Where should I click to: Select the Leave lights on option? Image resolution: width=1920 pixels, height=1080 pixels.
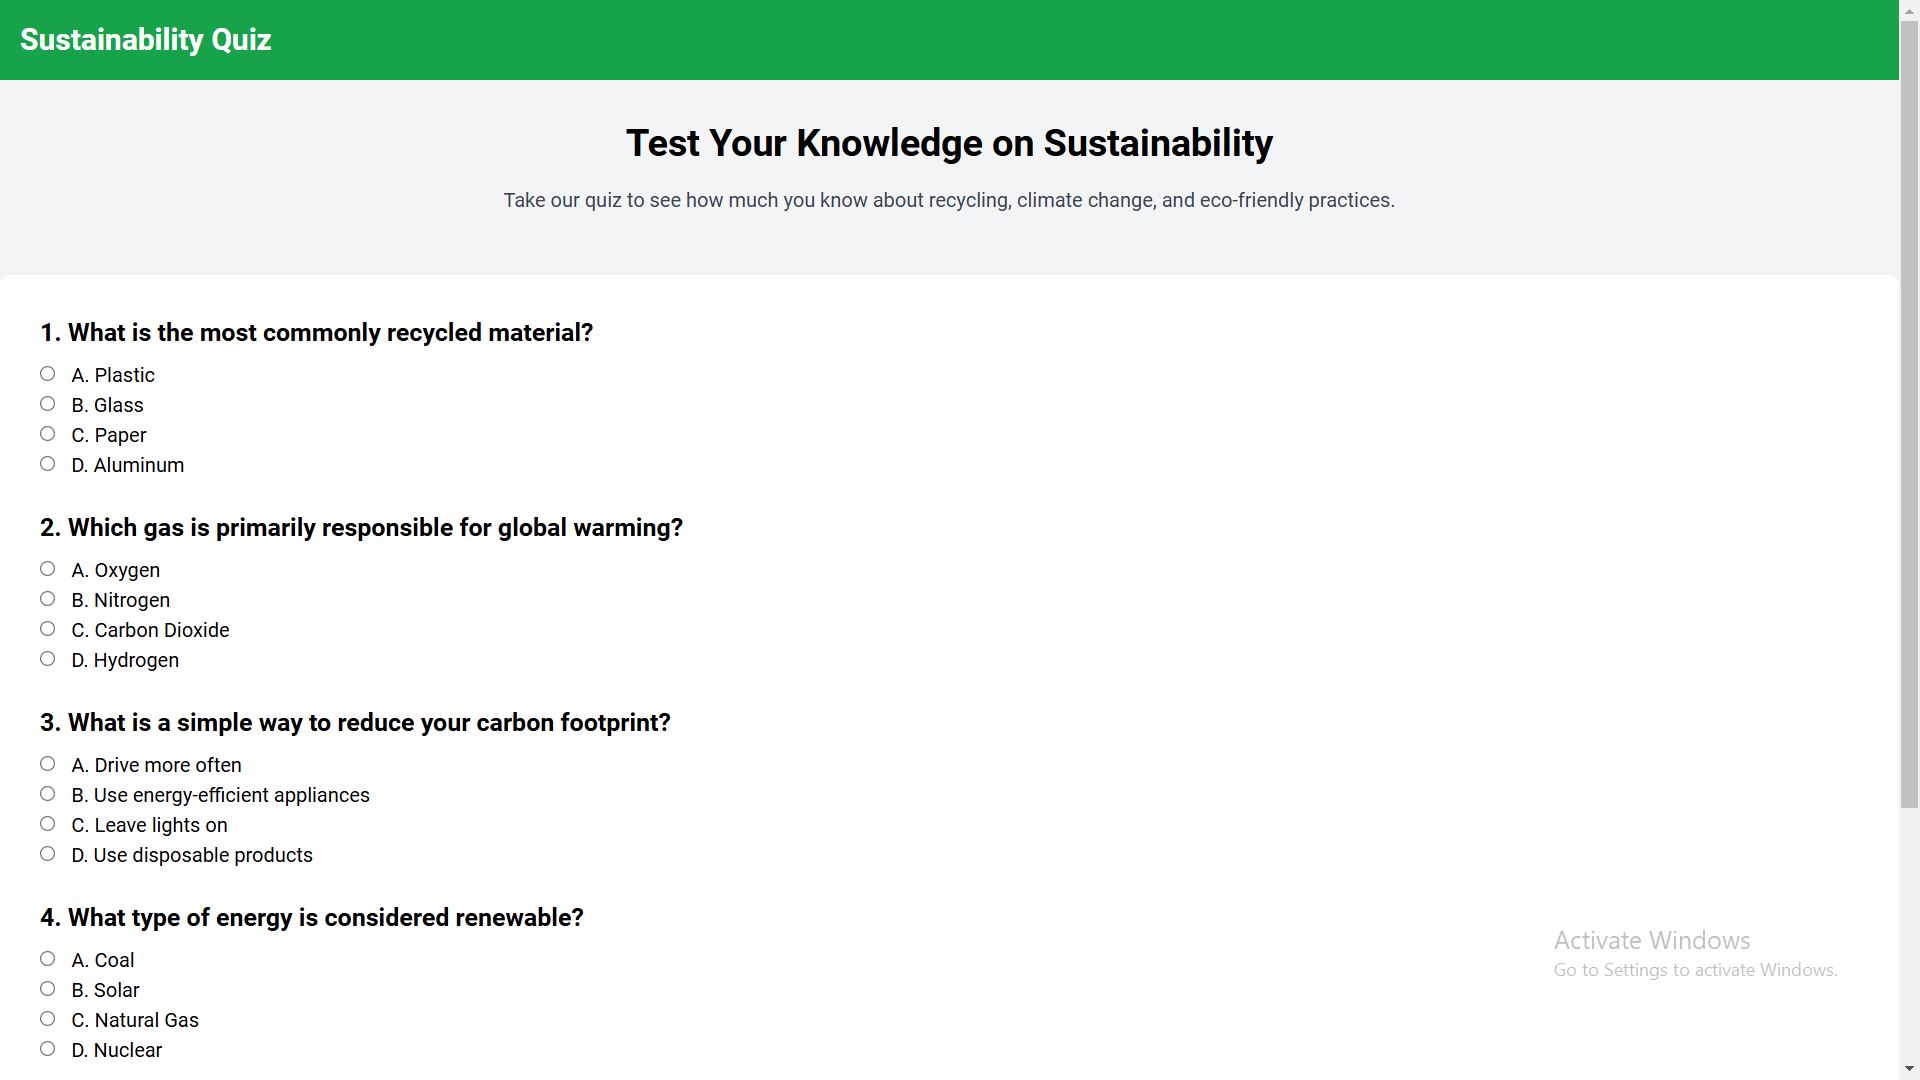point(48,824)
